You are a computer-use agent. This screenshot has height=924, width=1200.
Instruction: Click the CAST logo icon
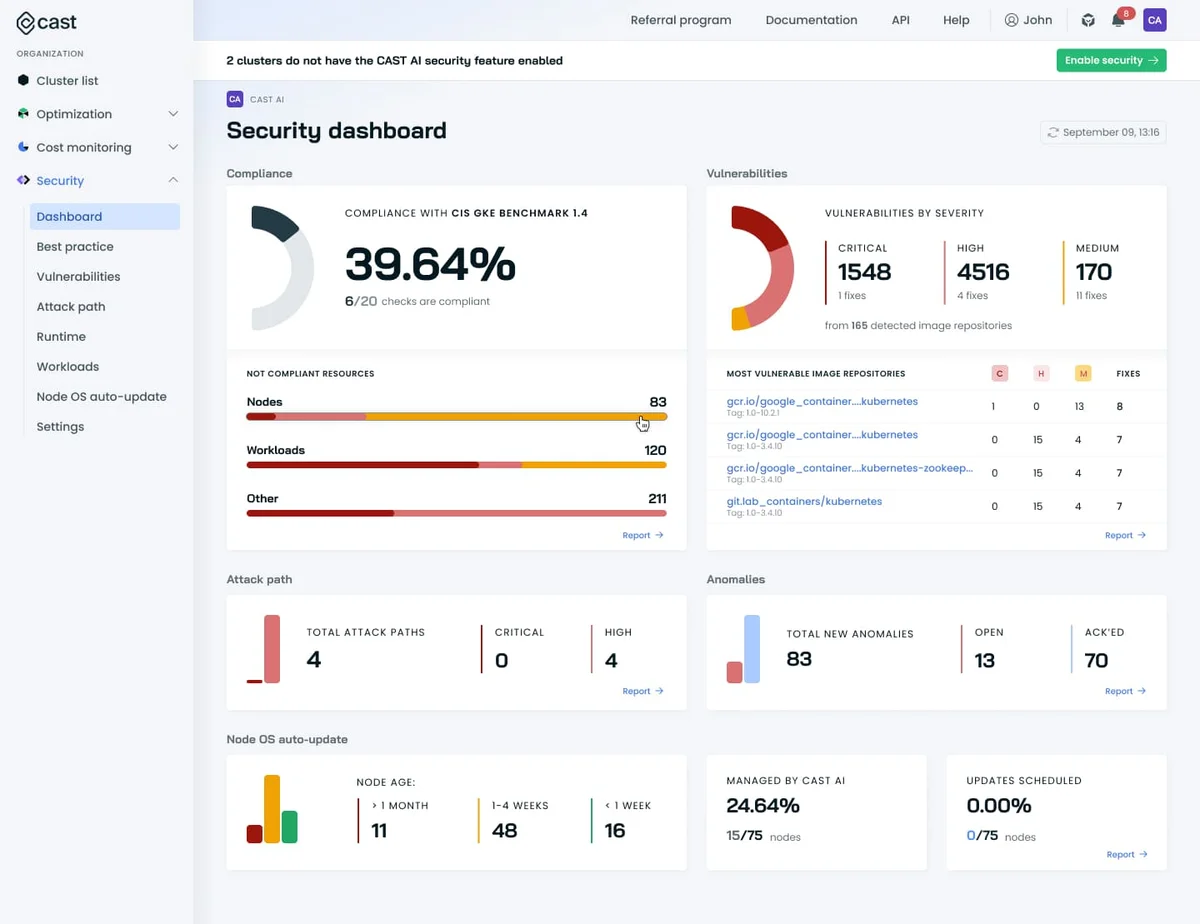point(26,22)
